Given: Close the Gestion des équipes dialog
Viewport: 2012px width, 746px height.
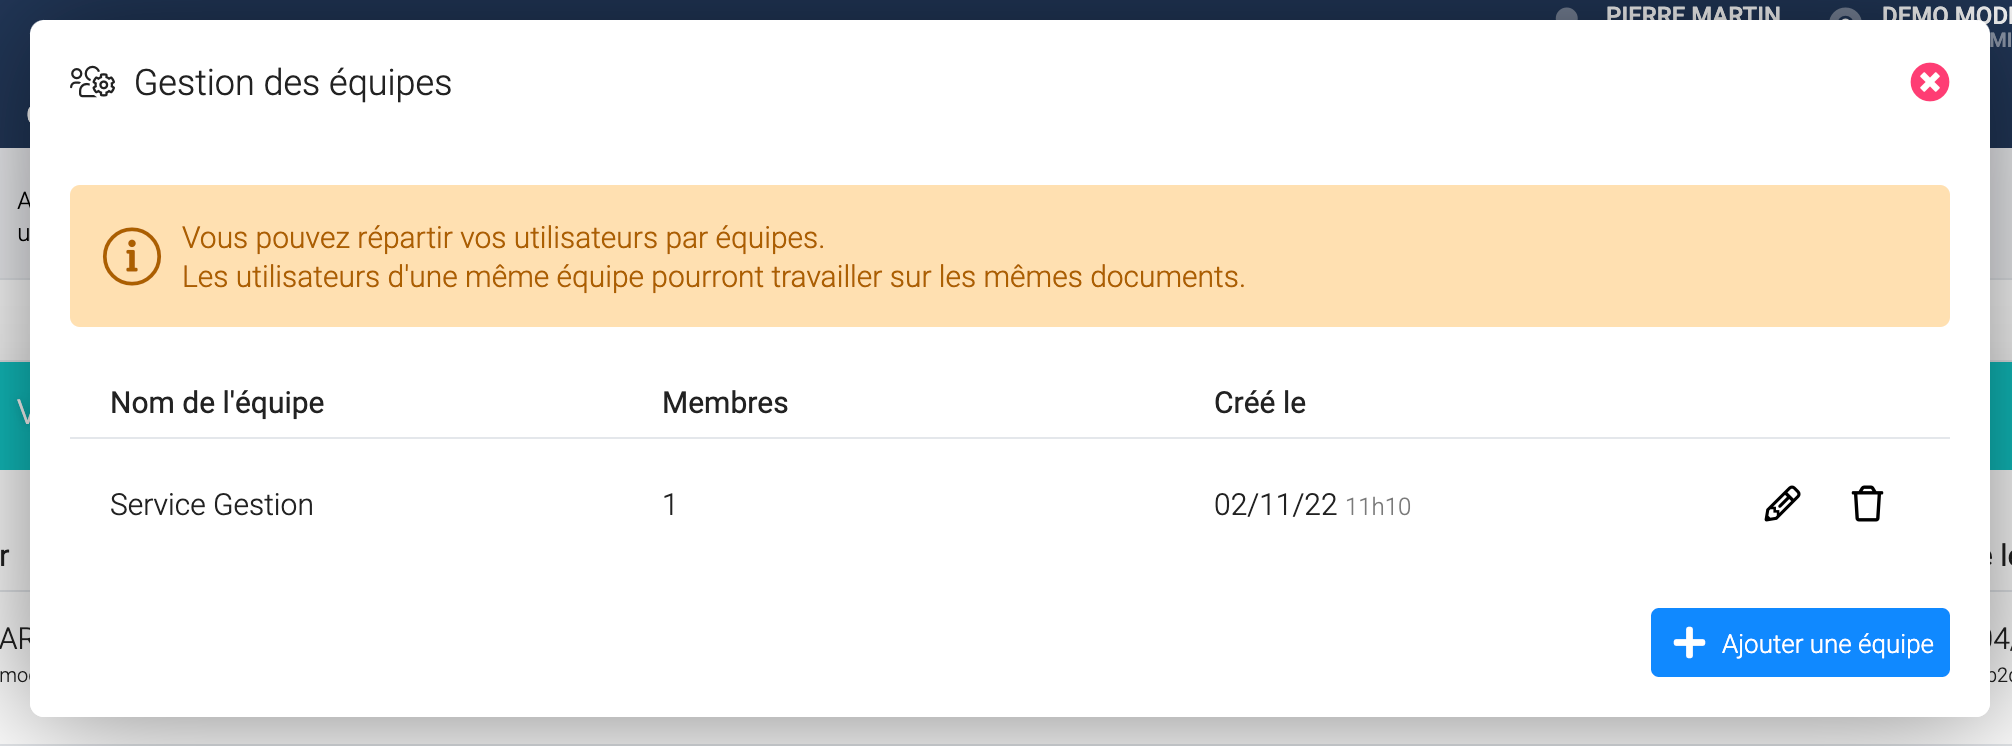Looking at the screenshot, I should pos(1929,82).
